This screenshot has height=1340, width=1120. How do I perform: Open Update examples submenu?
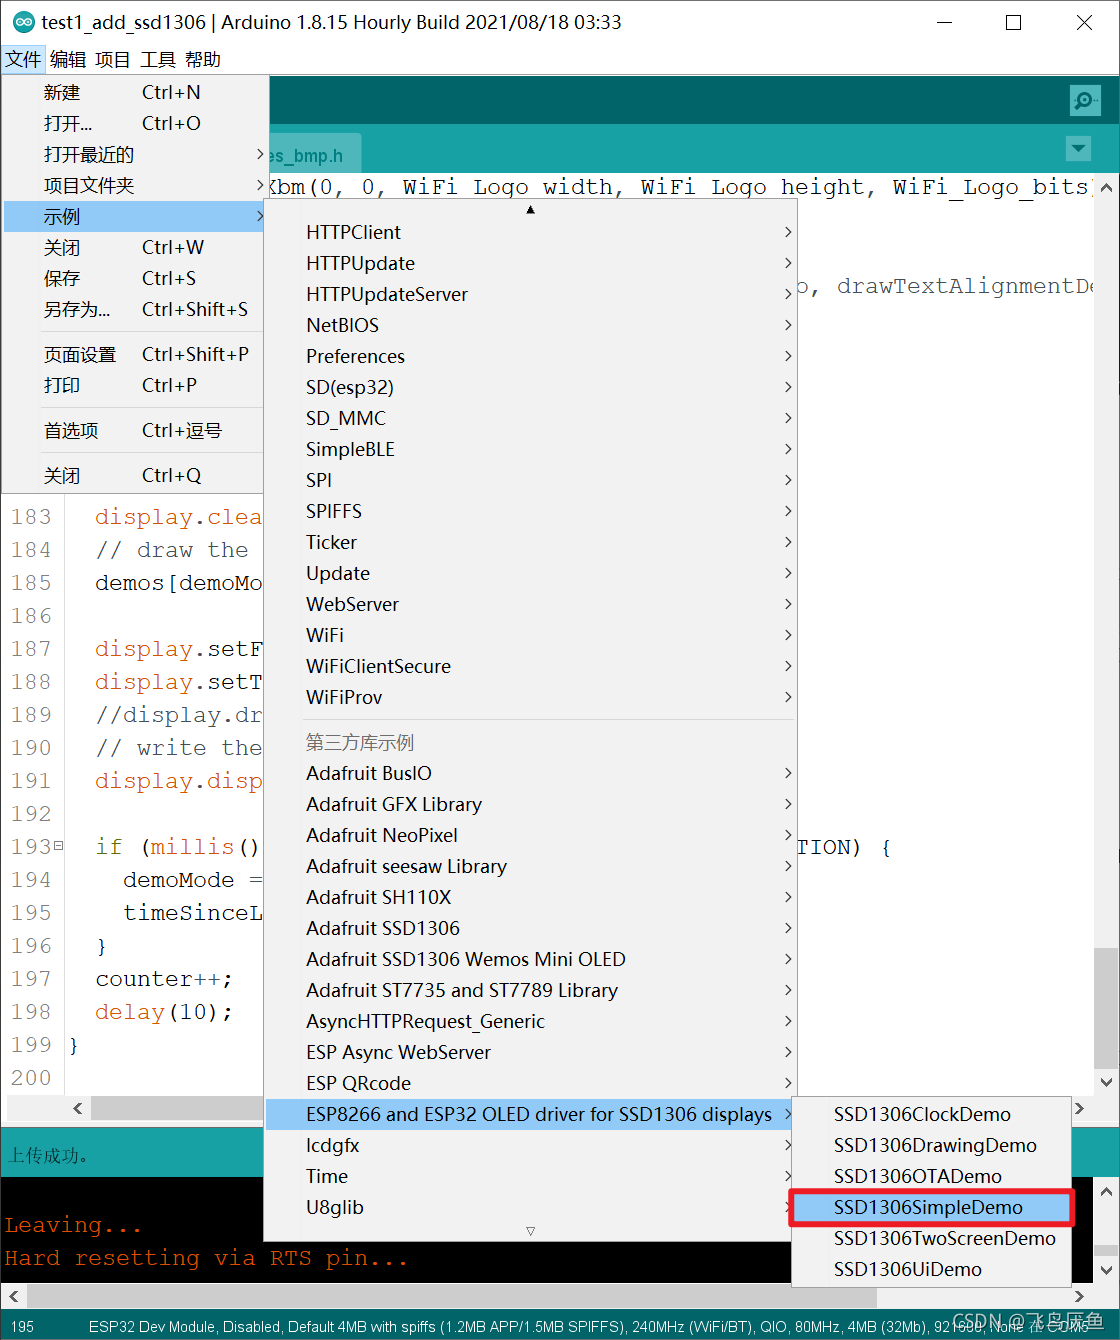530,573
